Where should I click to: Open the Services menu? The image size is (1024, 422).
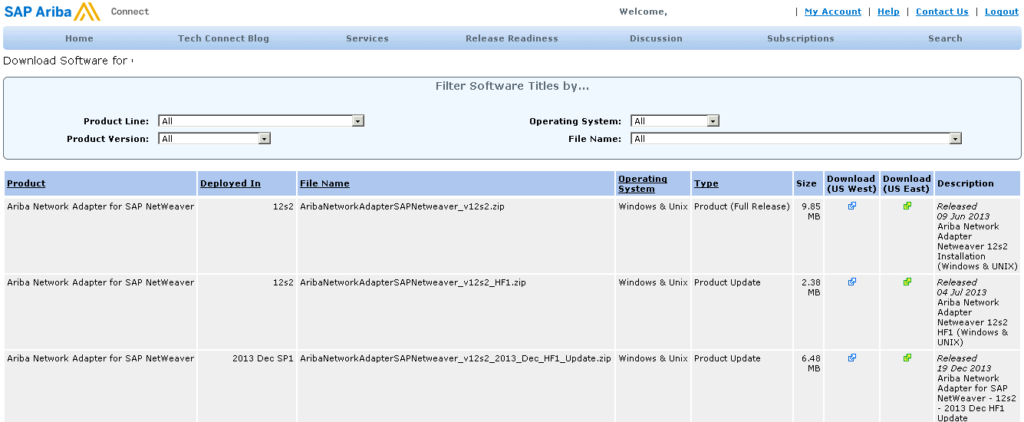367,39
